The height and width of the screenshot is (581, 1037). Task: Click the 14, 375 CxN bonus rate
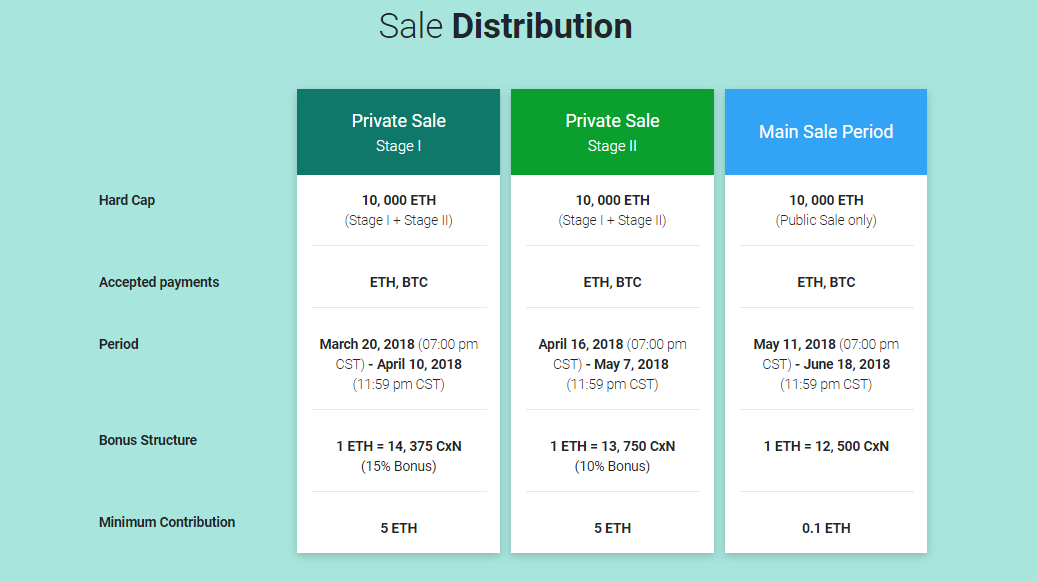pos(399,446)
